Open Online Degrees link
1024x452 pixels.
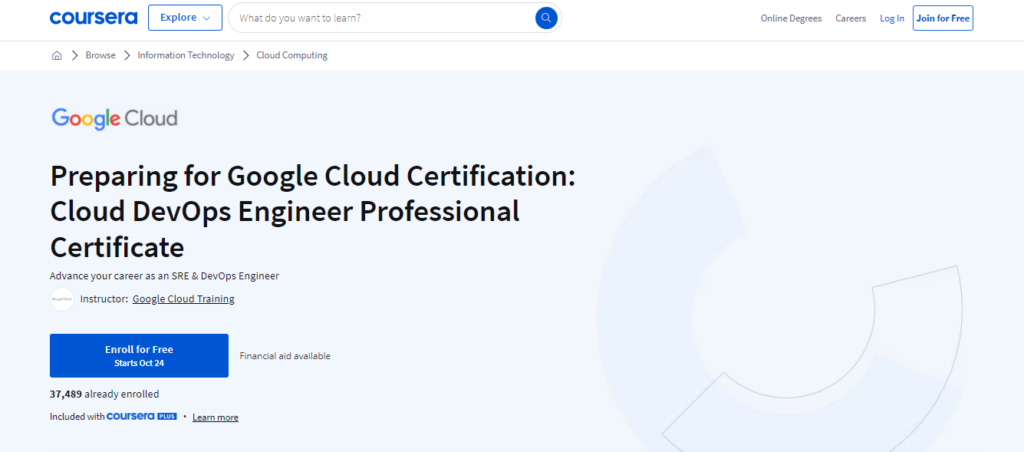click(791, 18)
